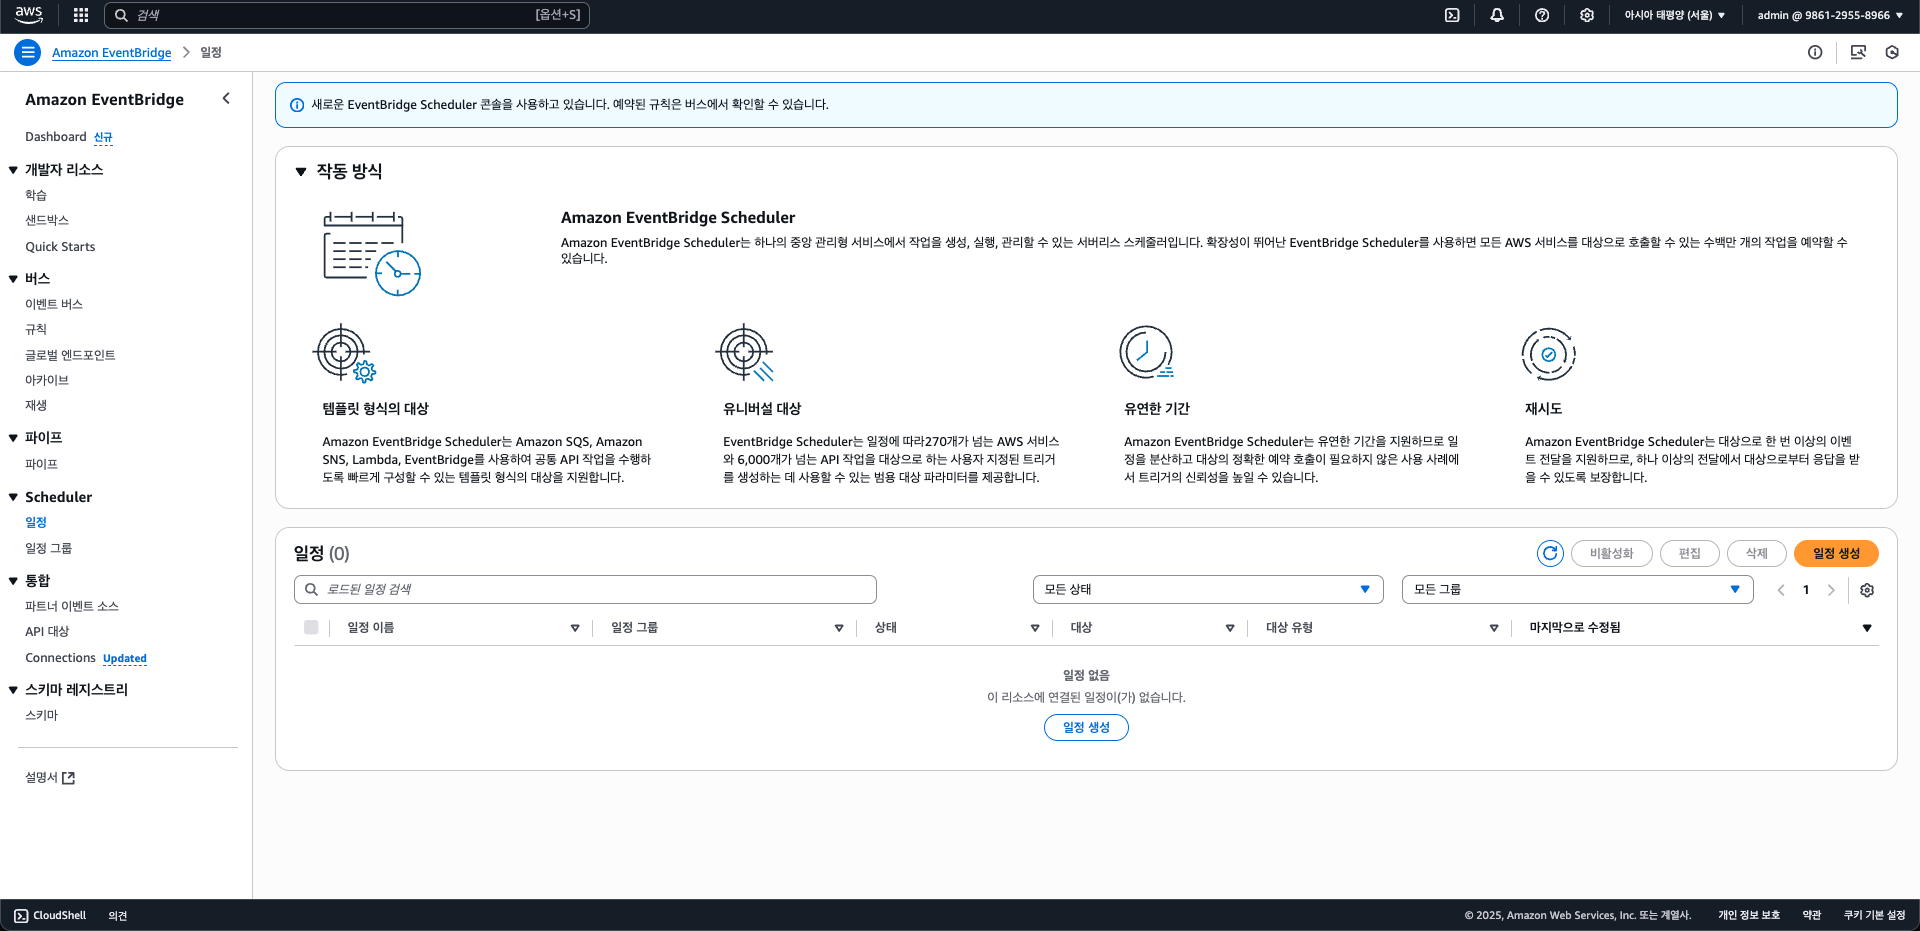Open Quick Starts in the side nav
The image size is (1920, 931).
point(60,247)
